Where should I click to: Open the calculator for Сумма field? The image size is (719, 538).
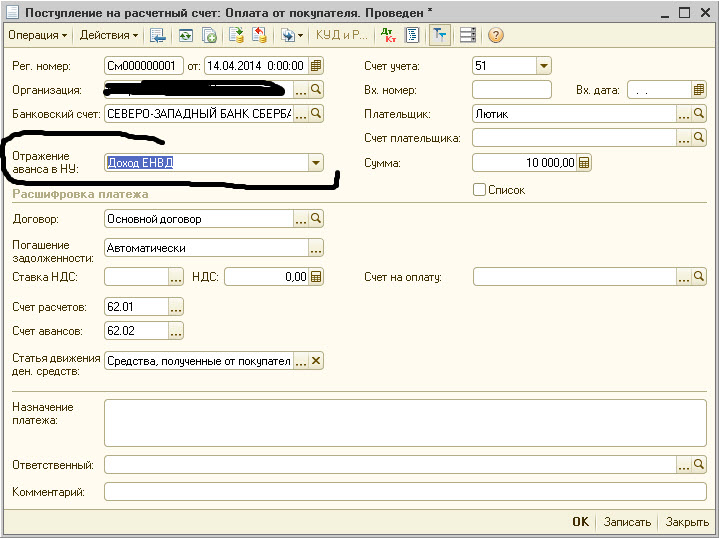coord(584,163)
